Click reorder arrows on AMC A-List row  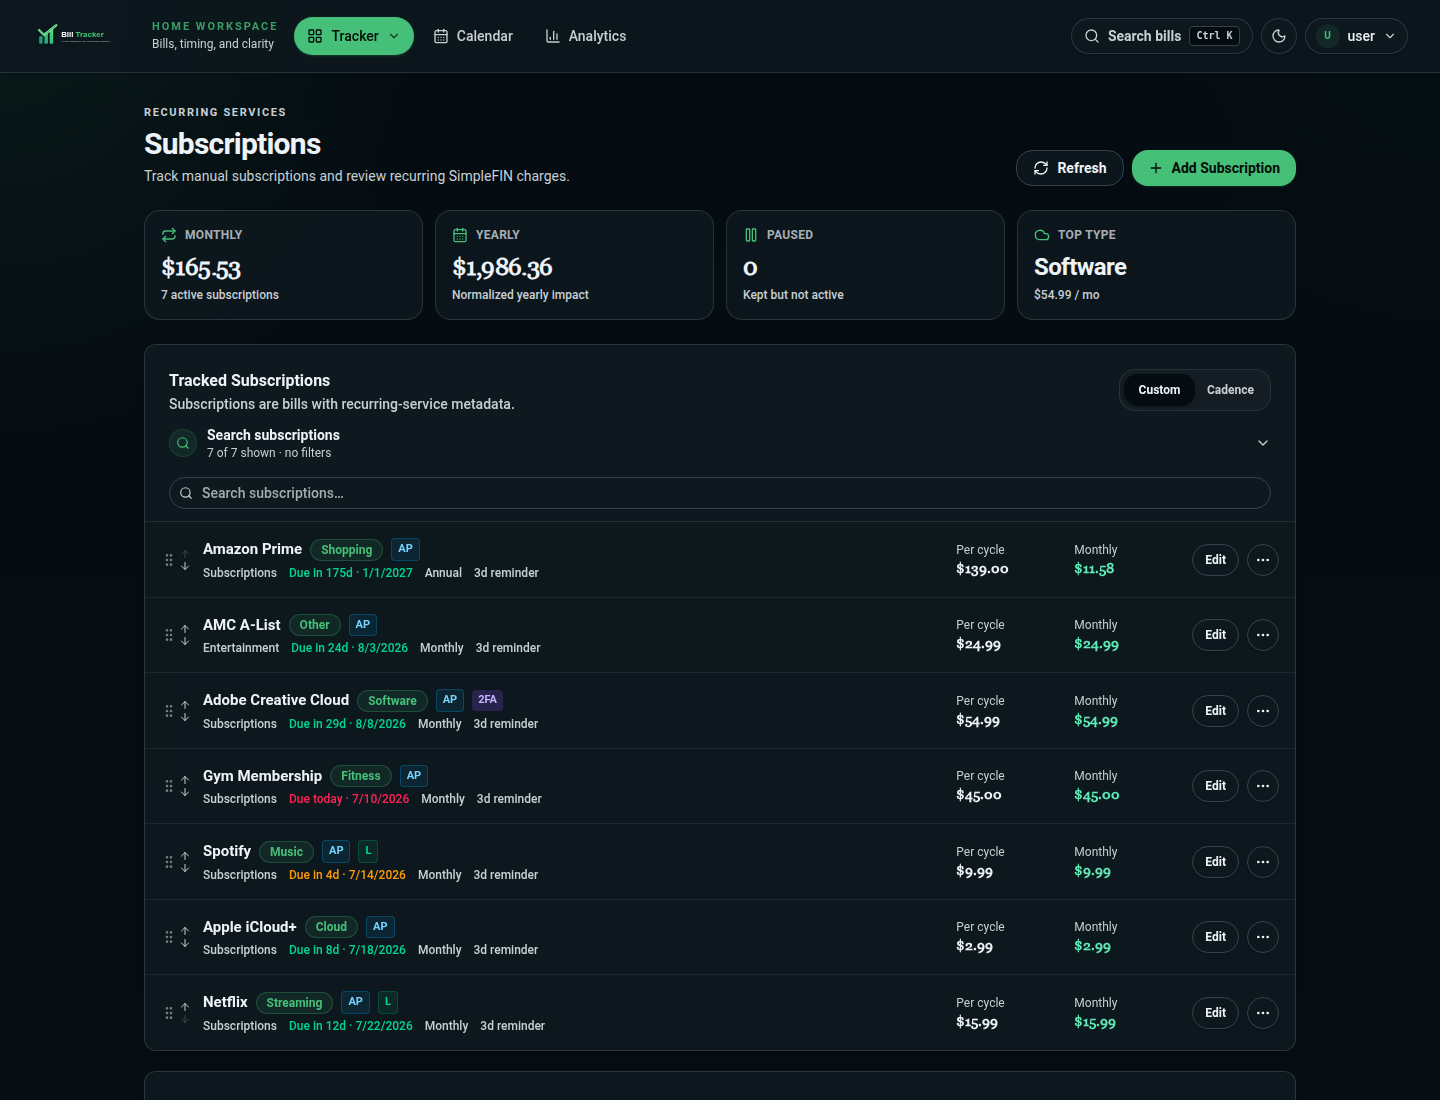pyautogui.click(x=185, y=635)
